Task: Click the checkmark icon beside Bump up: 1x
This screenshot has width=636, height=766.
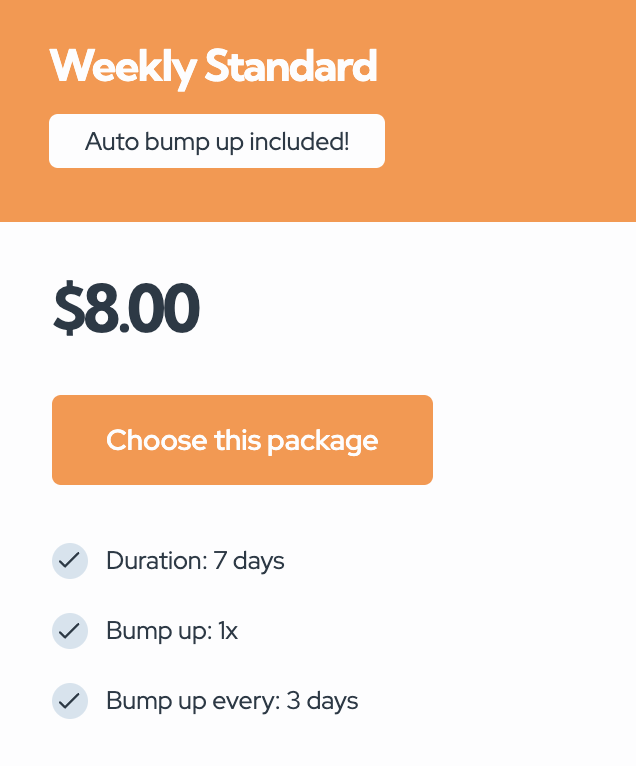Action: (69, 631)
